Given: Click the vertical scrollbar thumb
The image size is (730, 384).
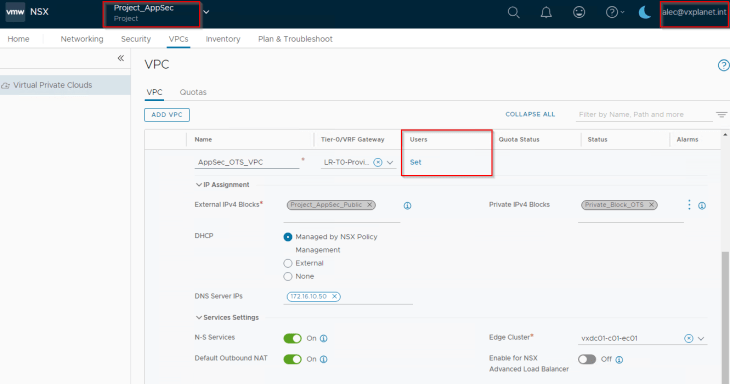Looking at the screenshot, I should pyautogui.click(x=725, y=318).
